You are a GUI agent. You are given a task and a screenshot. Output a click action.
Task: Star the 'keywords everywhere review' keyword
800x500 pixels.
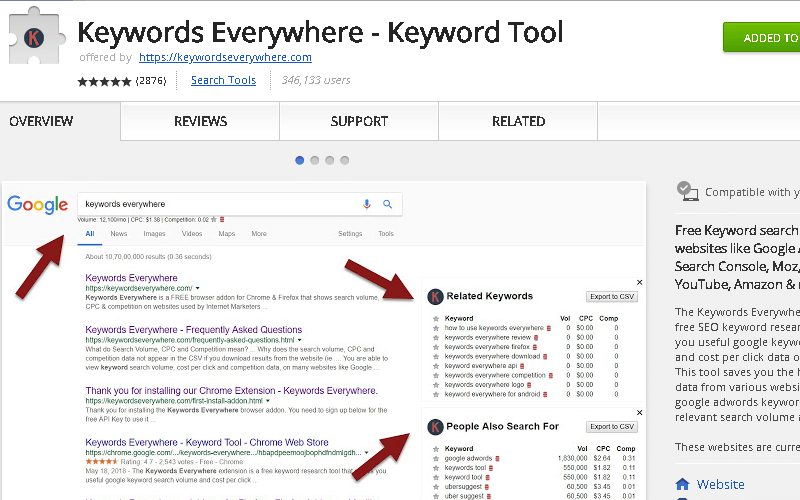pos(436,338)
